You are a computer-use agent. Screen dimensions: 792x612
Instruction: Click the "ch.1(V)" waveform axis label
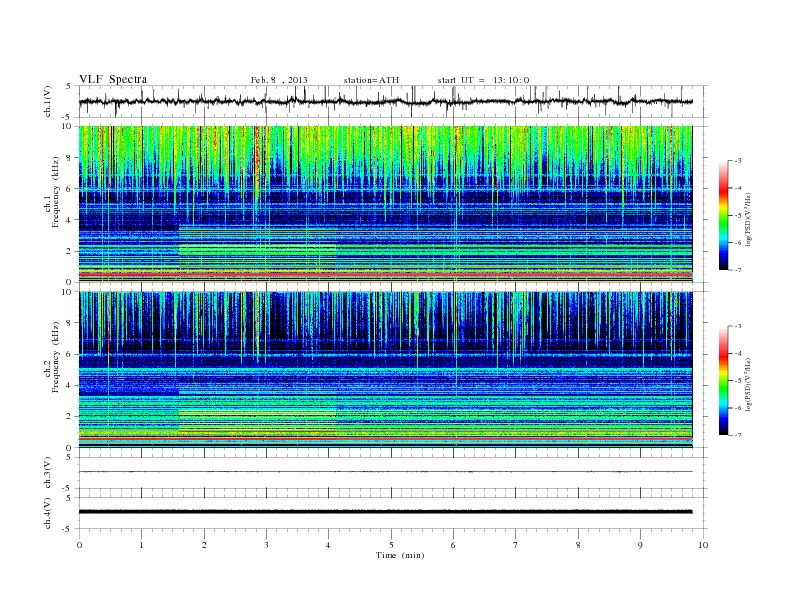click(48, 101)
